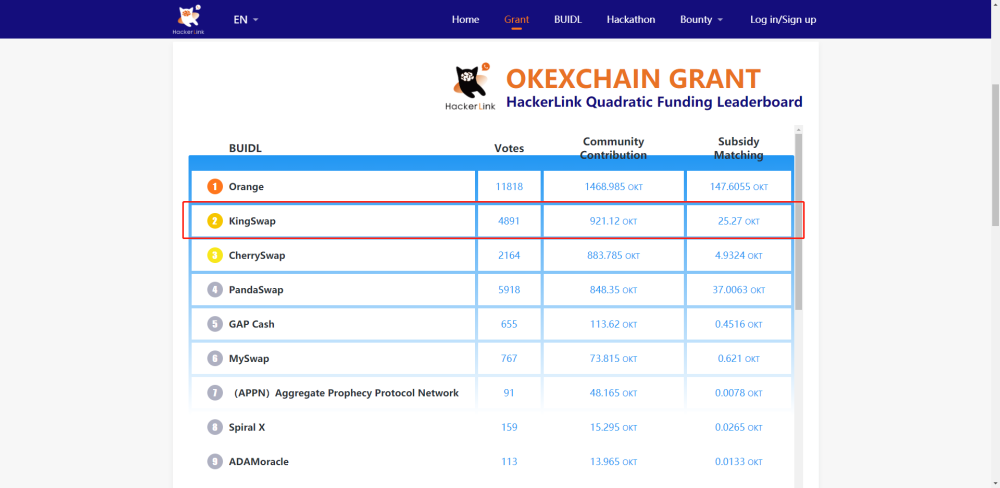Click Spiral X's vote count 159

509,427
